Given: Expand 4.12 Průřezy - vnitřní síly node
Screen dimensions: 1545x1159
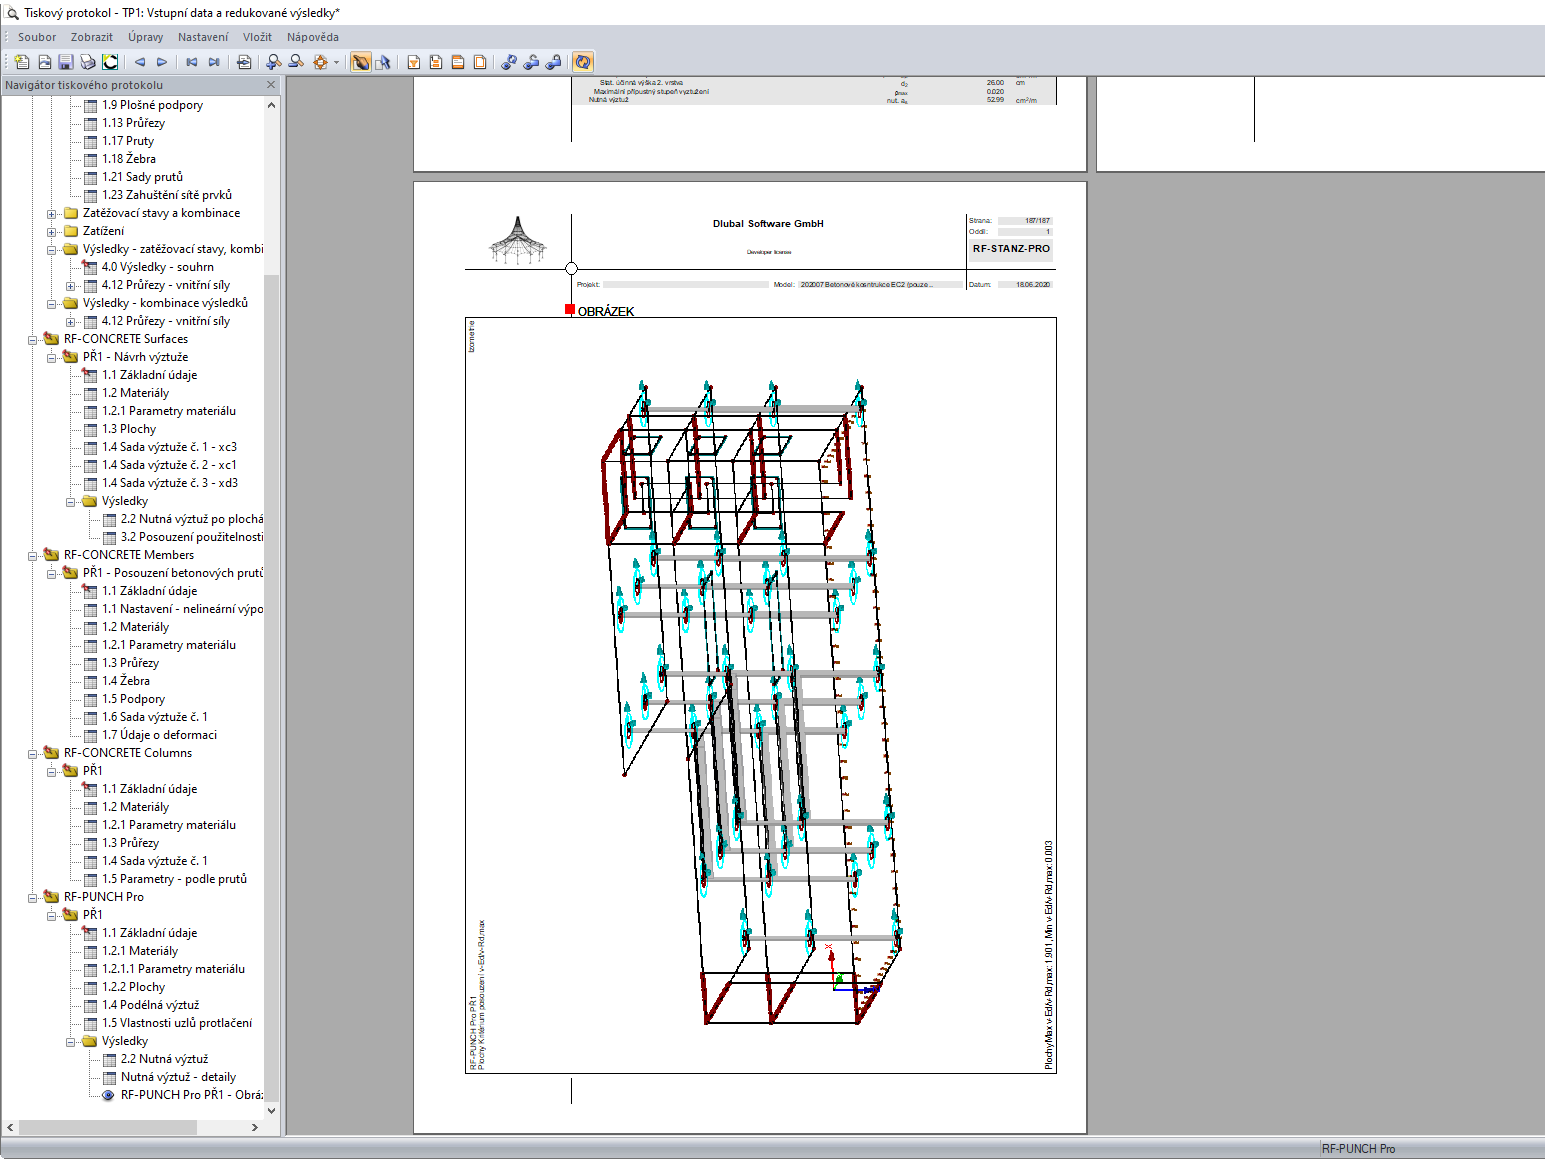Looking at the screenshot, I should (70, 285).
